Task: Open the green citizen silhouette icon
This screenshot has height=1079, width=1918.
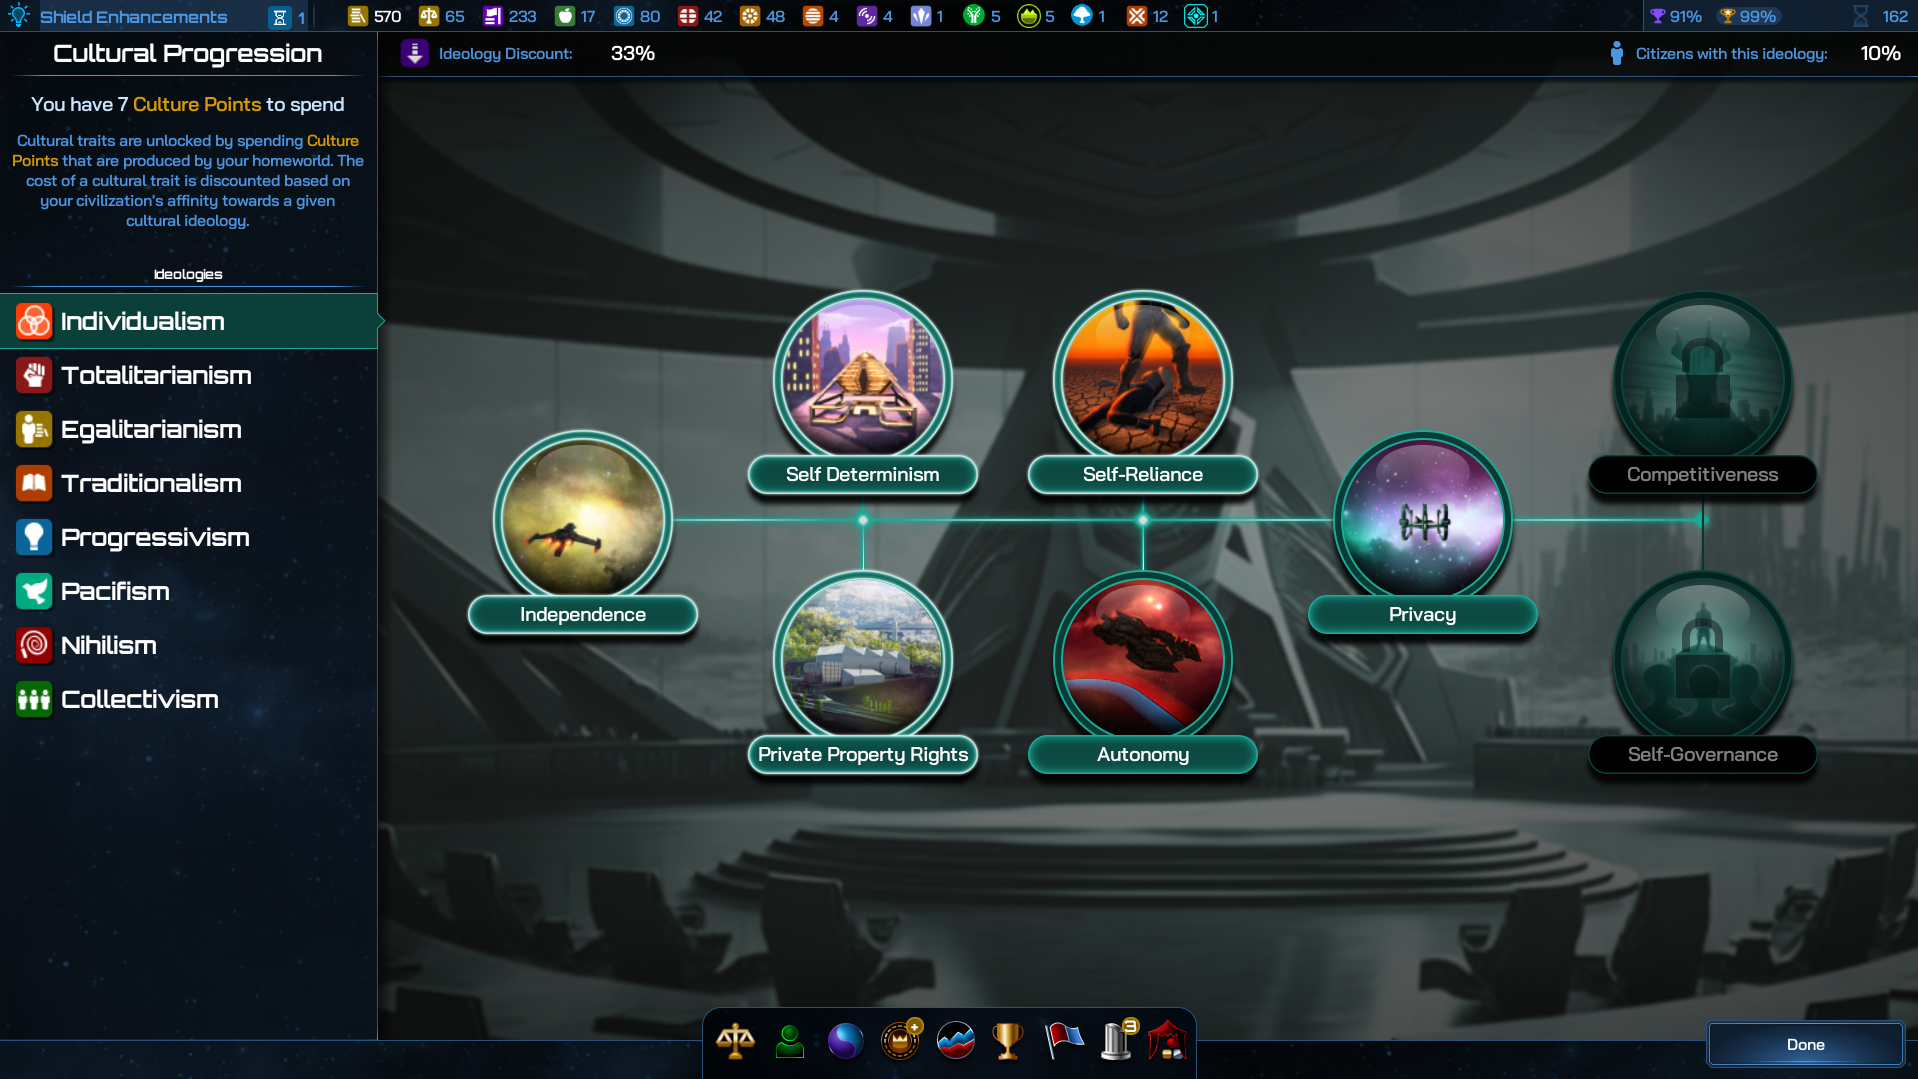Action: pyautogui.click(x=790, y=1041)
